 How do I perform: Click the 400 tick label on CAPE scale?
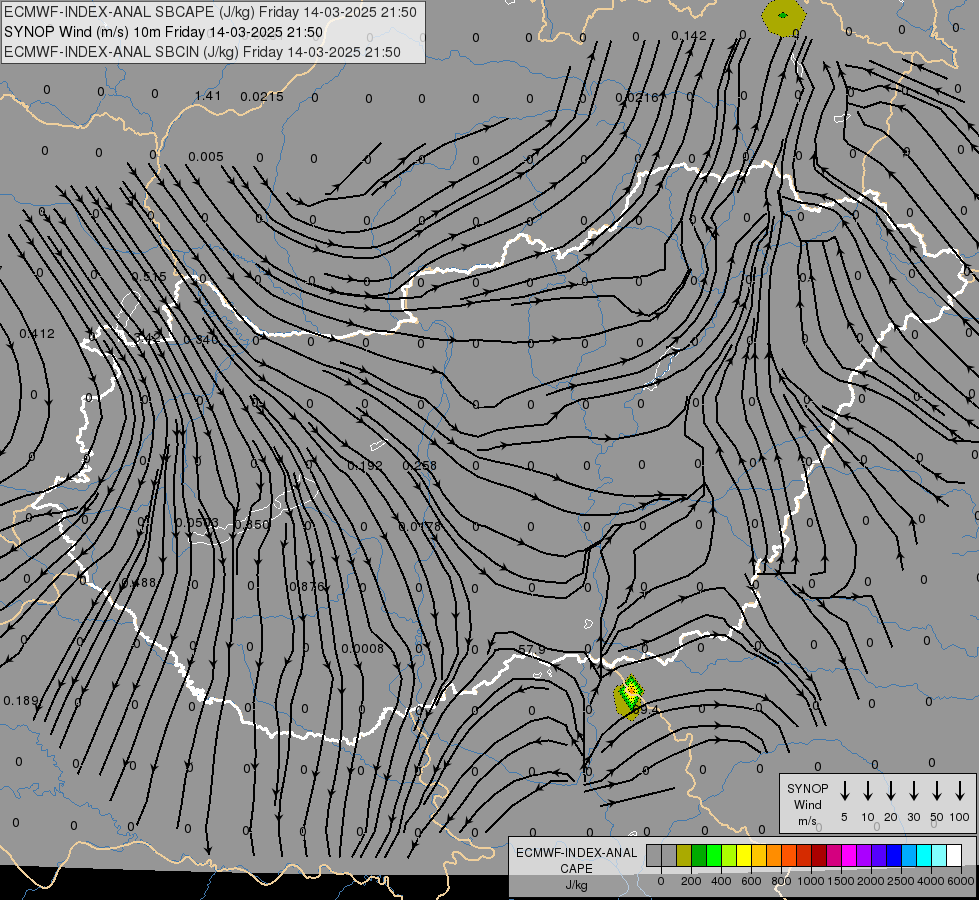[x=721, y=881]
